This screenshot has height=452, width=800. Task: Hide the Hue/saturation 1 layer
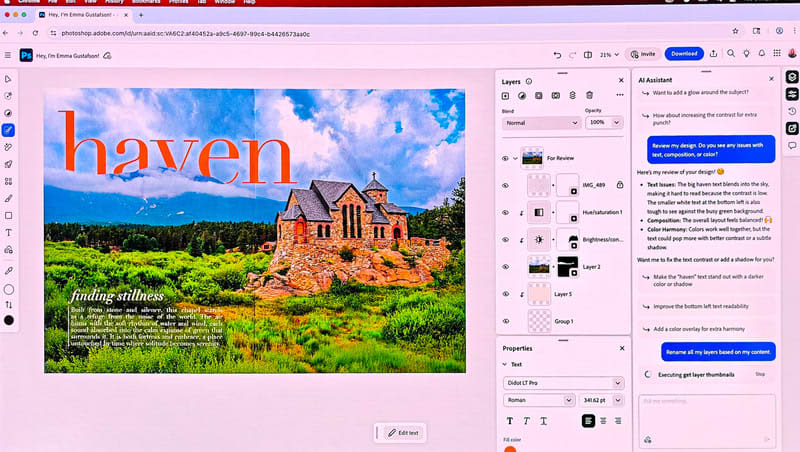tap(505, 212)
